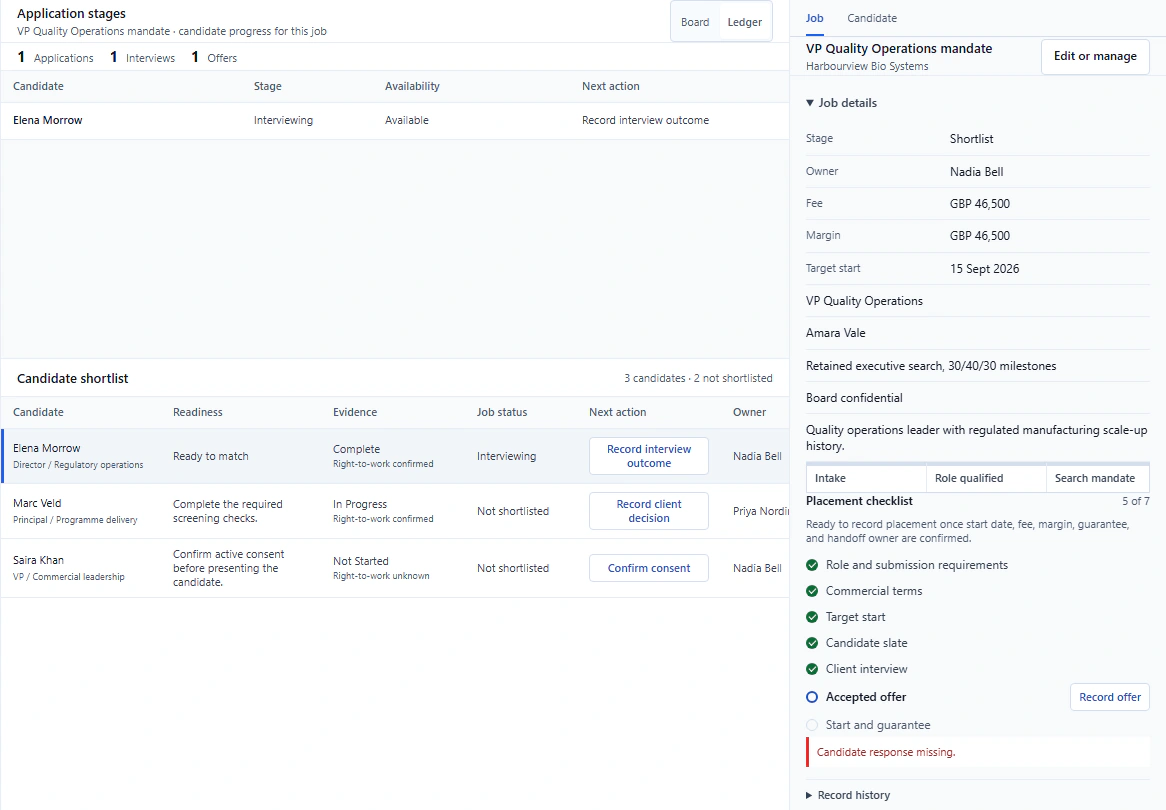Viewport: 1166px width, 810px height.
Task: Click Target start value 15 Sept 2026
Action: 985,269
